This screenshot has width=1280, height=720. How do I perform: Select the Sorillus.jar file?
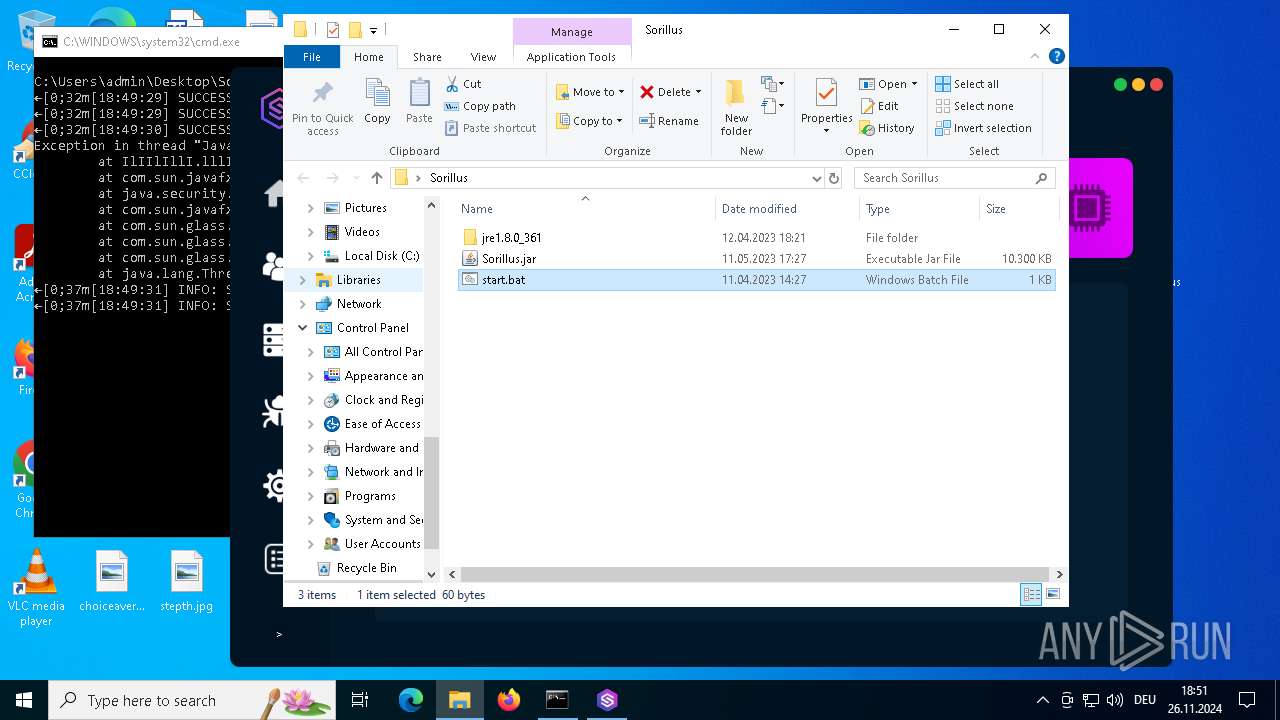pyautogui.click(x=756, y=259)
